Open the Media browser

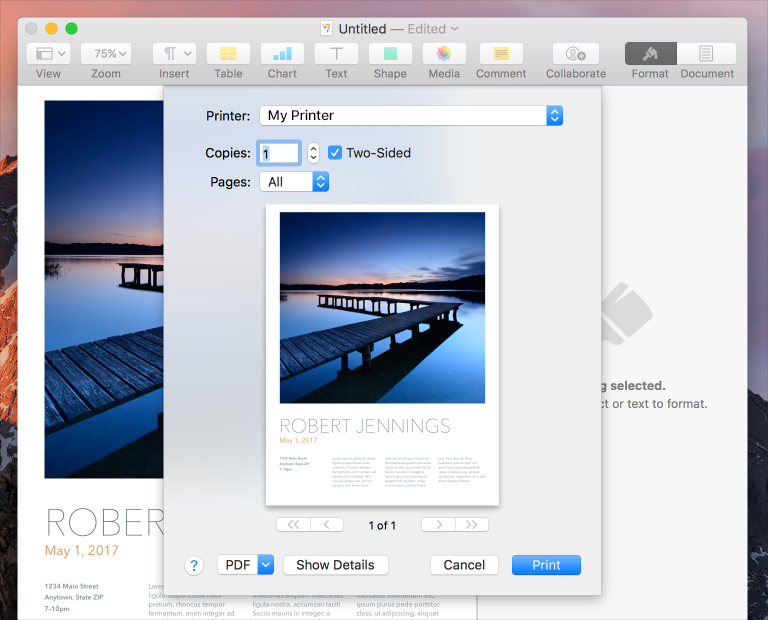[444, 53]
